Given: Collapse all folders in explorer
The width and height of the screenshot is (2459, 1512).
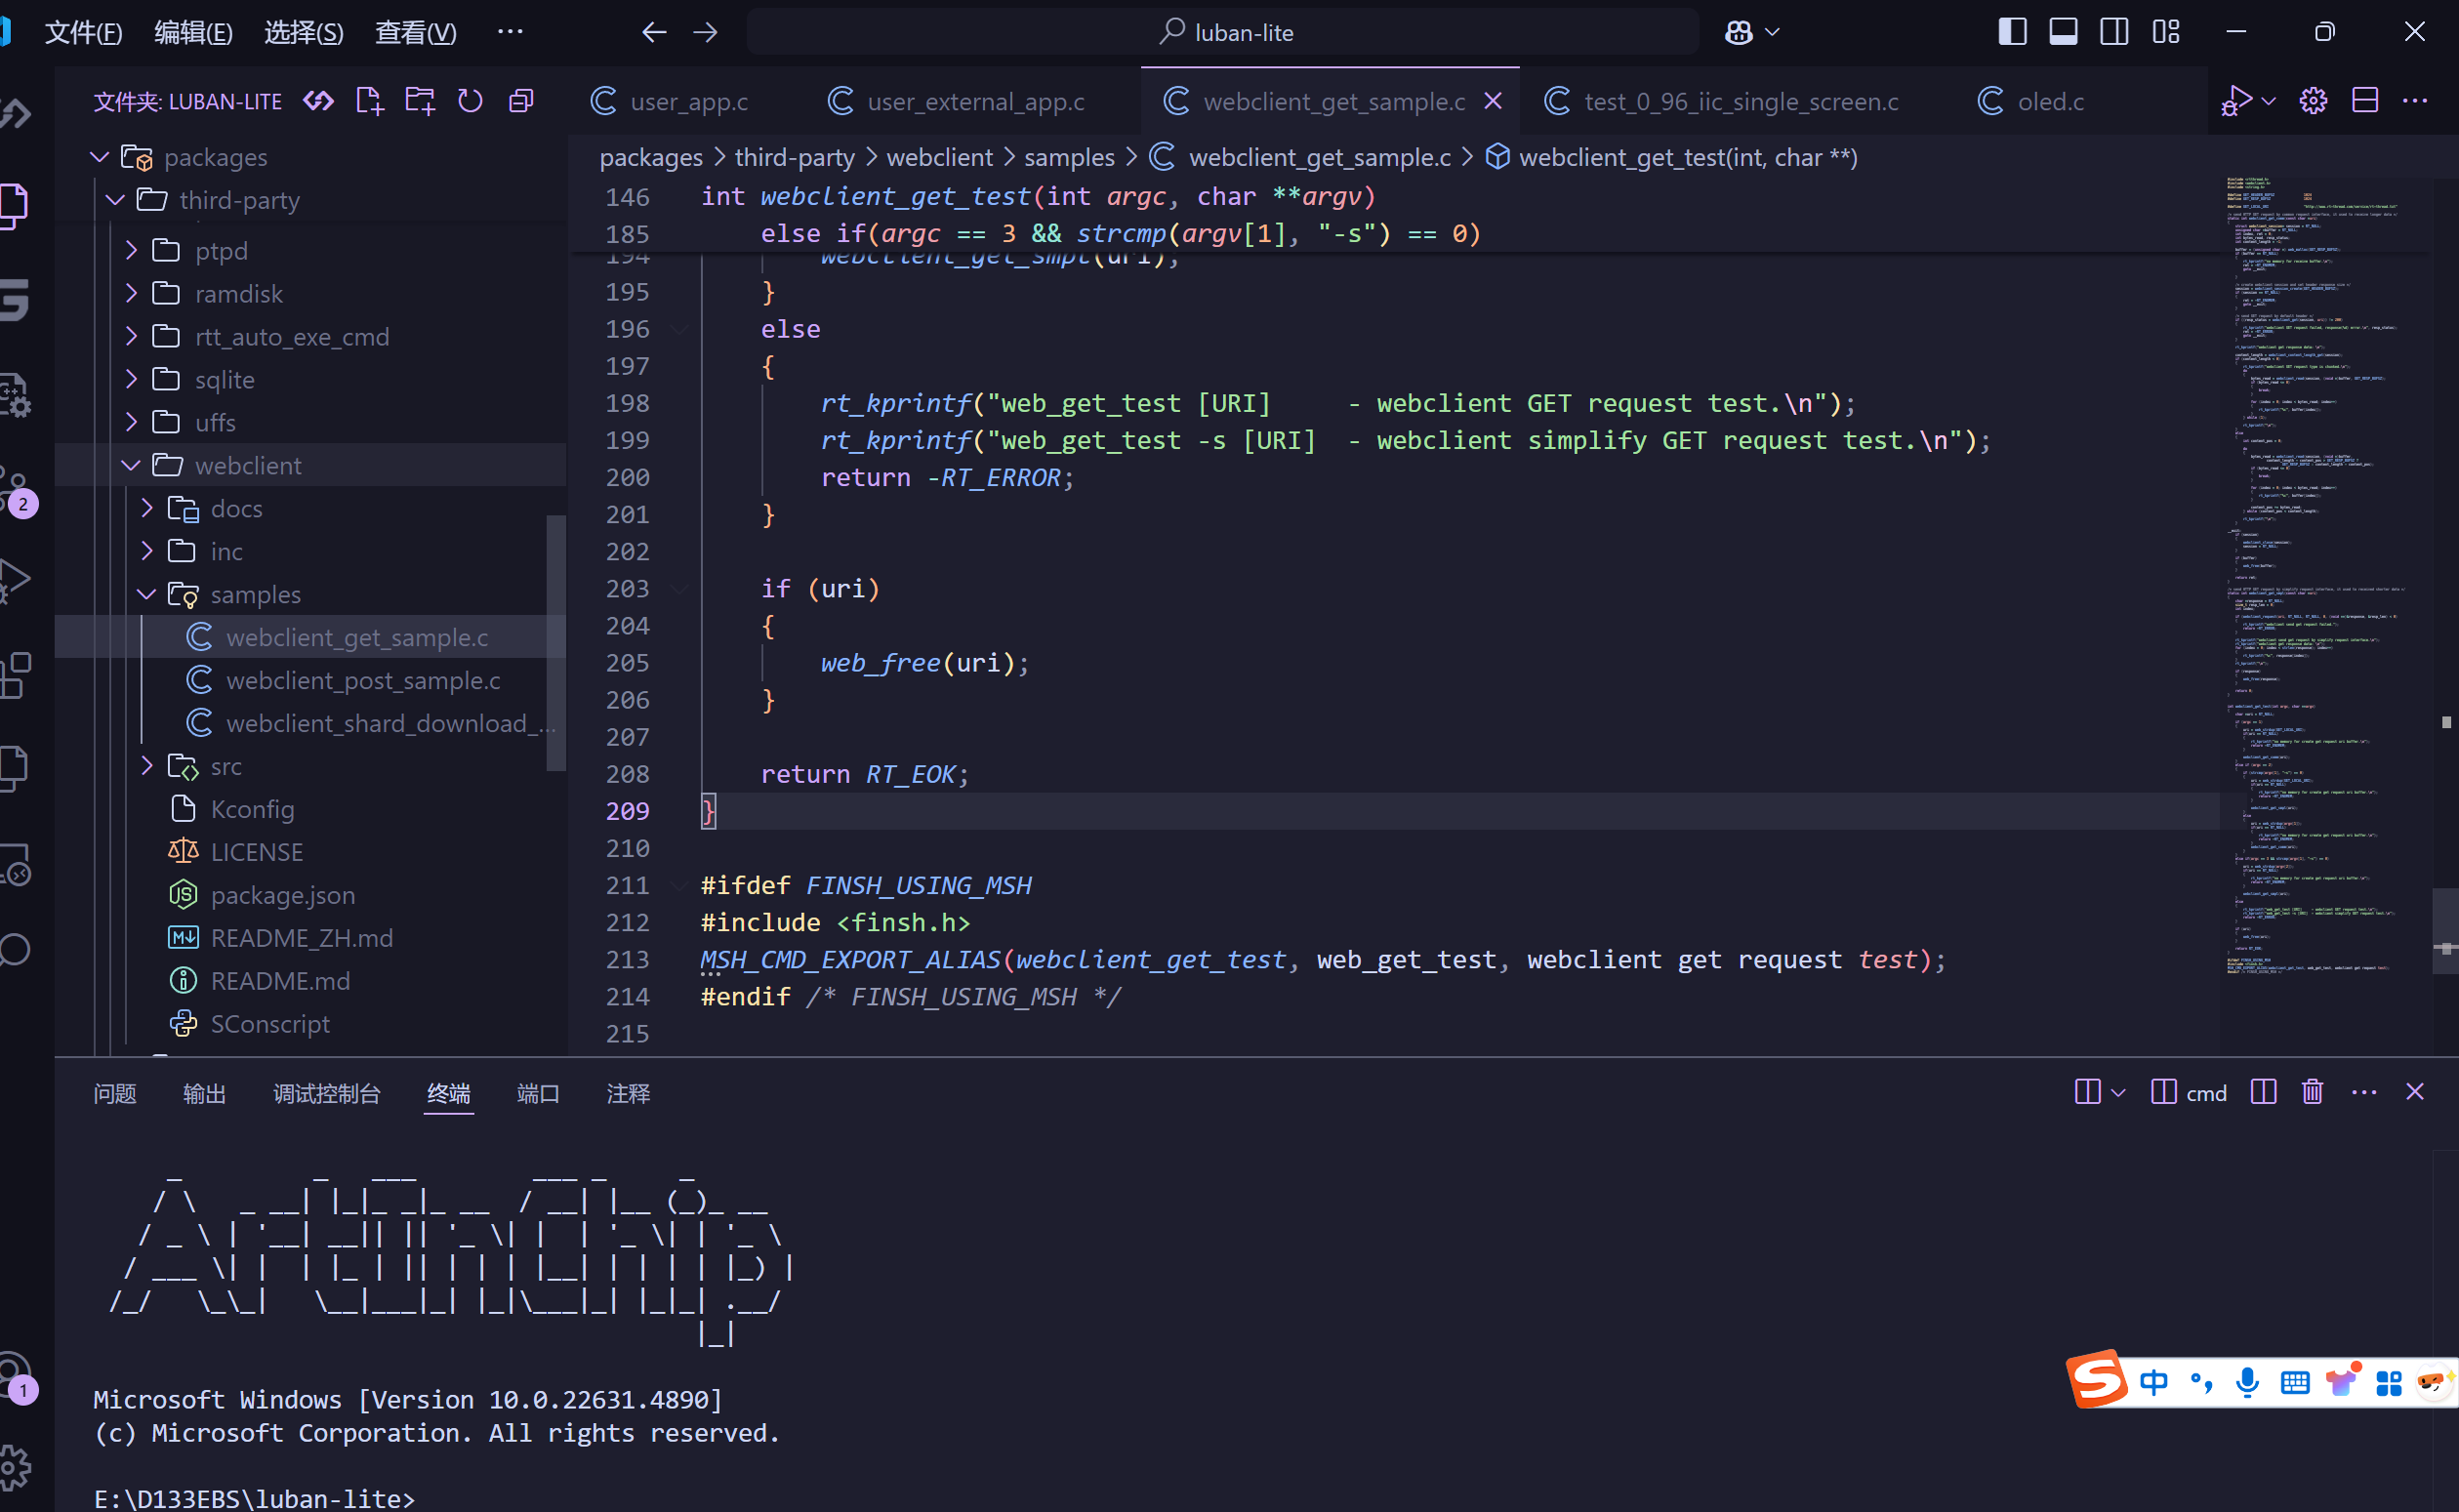Looking at the screenshot, I should pos(521,101).
